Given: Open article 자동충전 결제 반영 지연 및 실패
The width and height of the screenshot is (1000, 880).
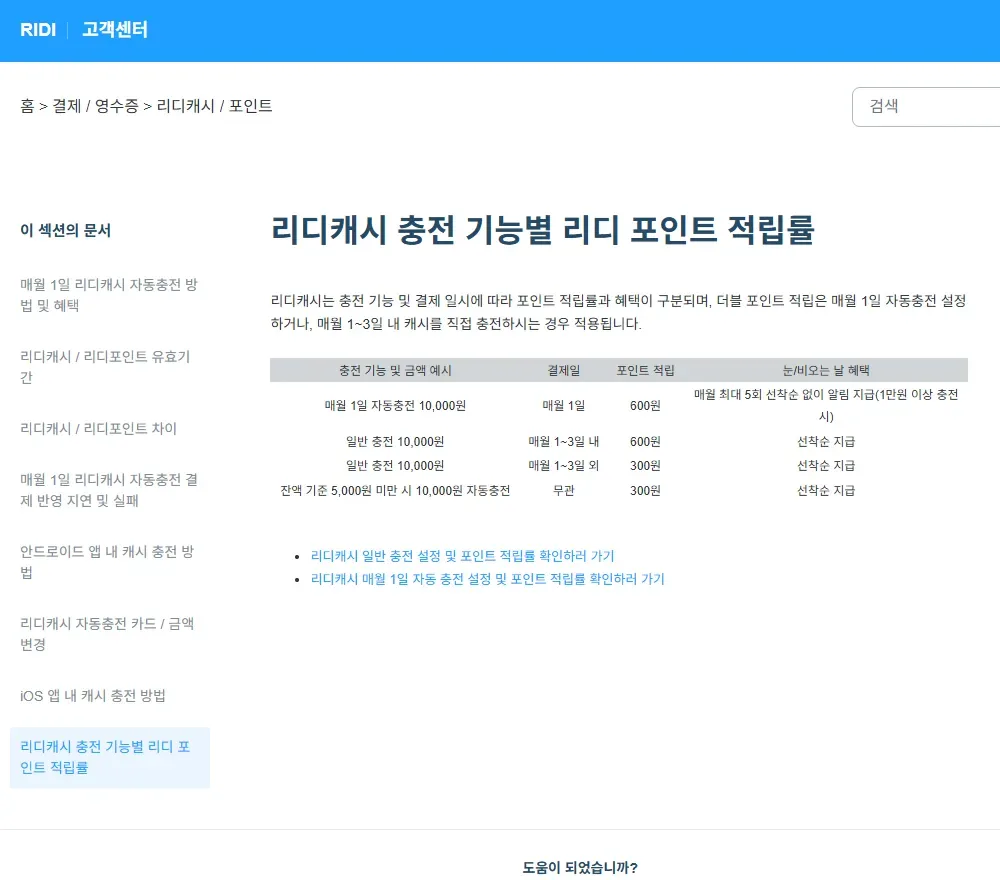Looking at the screenshot, I should coord(109,490).
